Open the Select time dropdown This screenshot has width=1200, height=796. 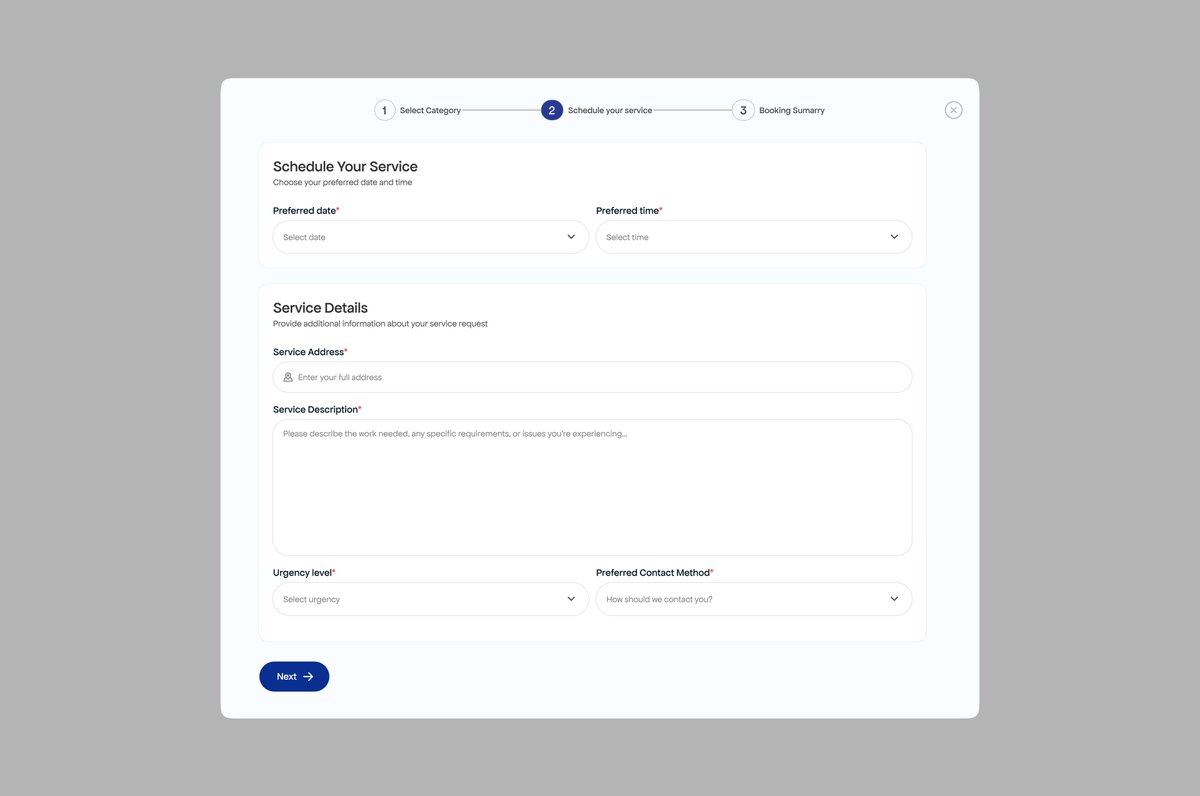point(754,237)
